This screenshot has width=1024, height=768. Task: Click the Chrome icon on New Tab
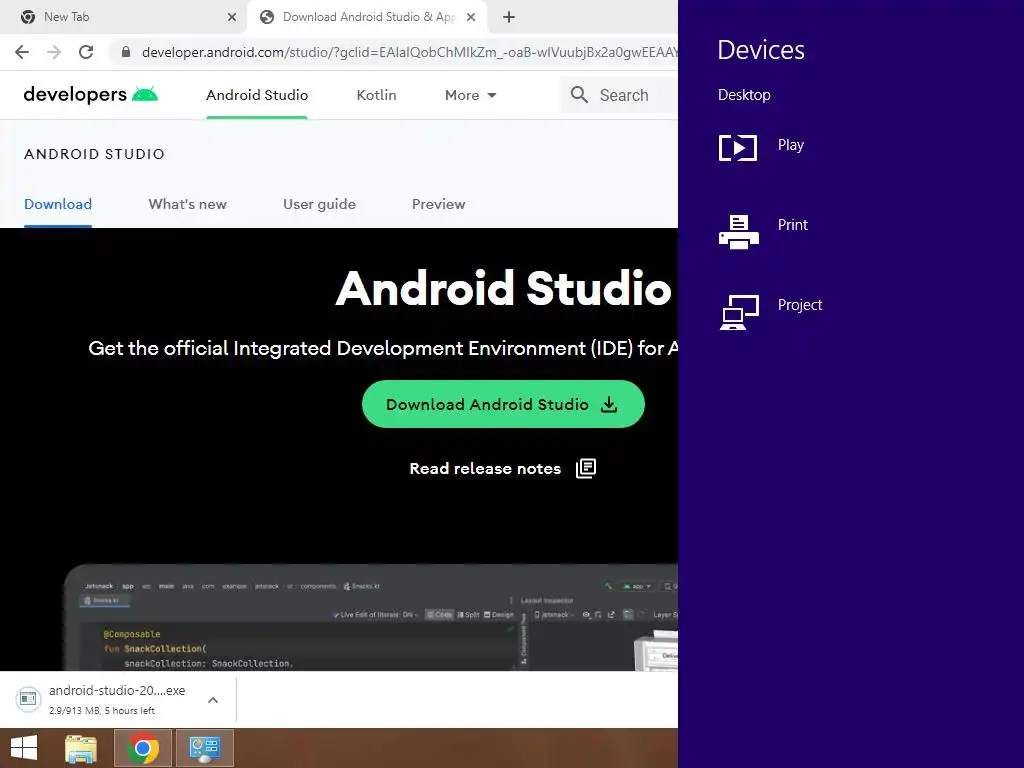pyautogui.click(x=27, y=17)
